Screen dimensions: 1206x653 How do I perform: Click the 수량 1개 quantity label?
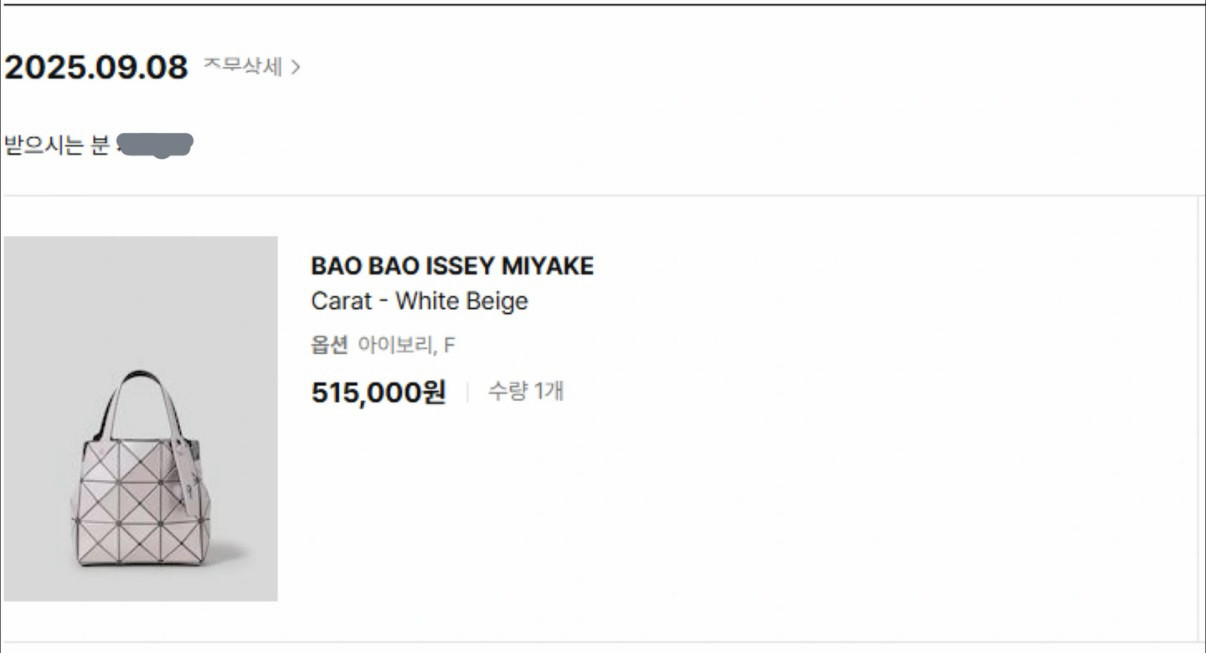pyautogui.click(x=525, y=391)
